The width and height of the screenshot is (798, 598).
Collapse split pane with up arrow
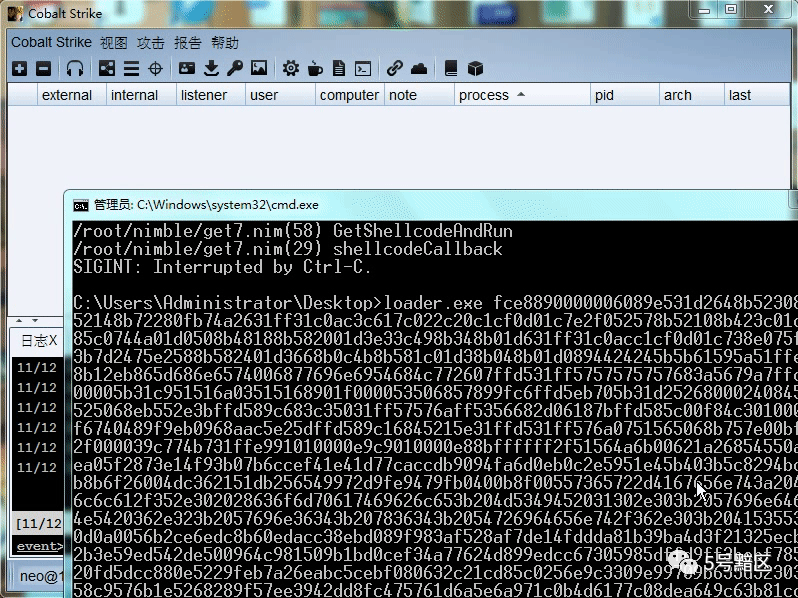tap(19, 321)
